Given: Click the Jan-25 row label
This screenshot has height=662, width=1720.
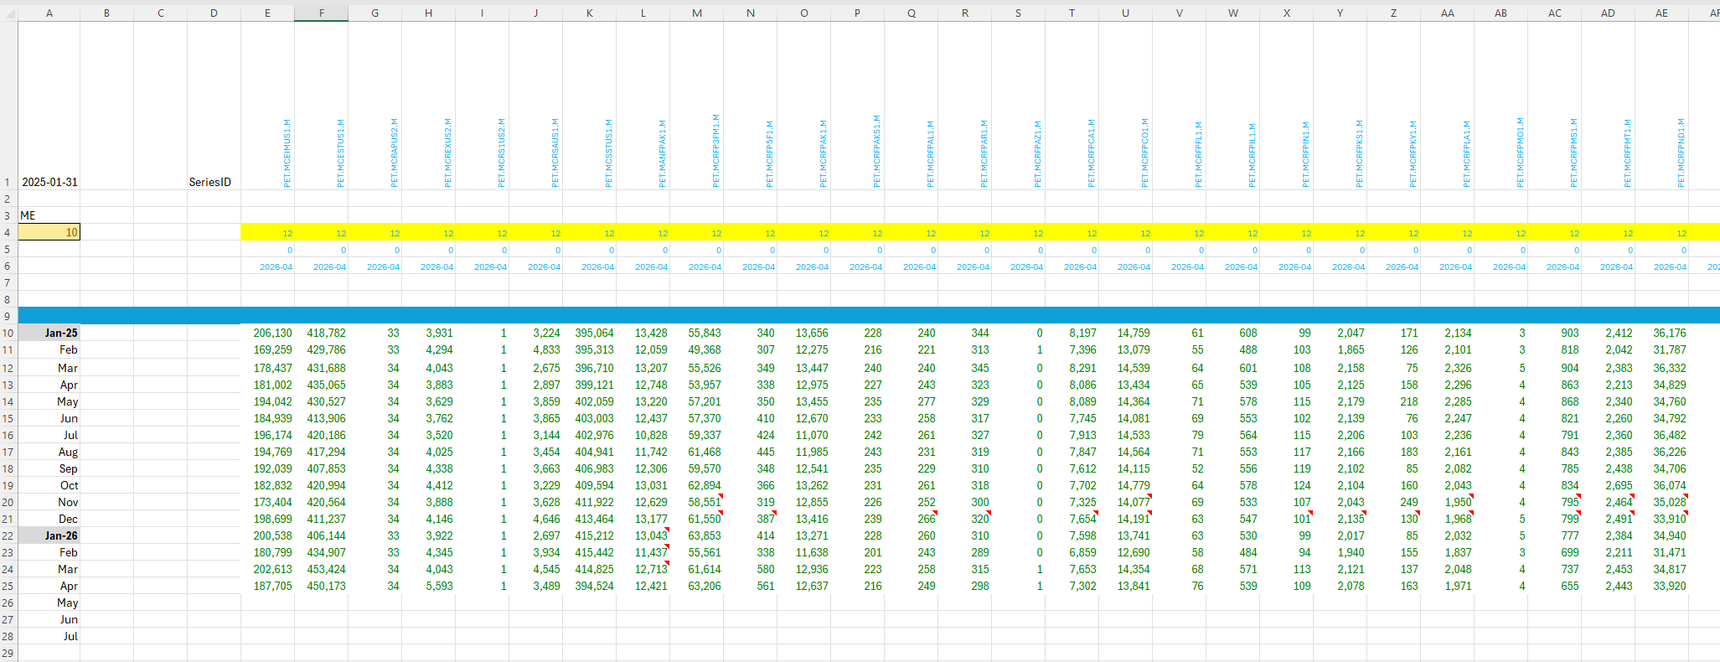Looking at the screenshot, I should (x=49, y=333).
